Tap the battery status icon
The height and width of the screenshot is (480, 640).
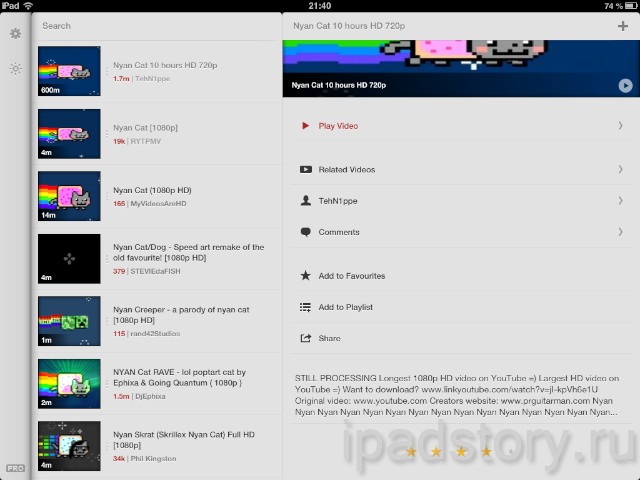631,6
